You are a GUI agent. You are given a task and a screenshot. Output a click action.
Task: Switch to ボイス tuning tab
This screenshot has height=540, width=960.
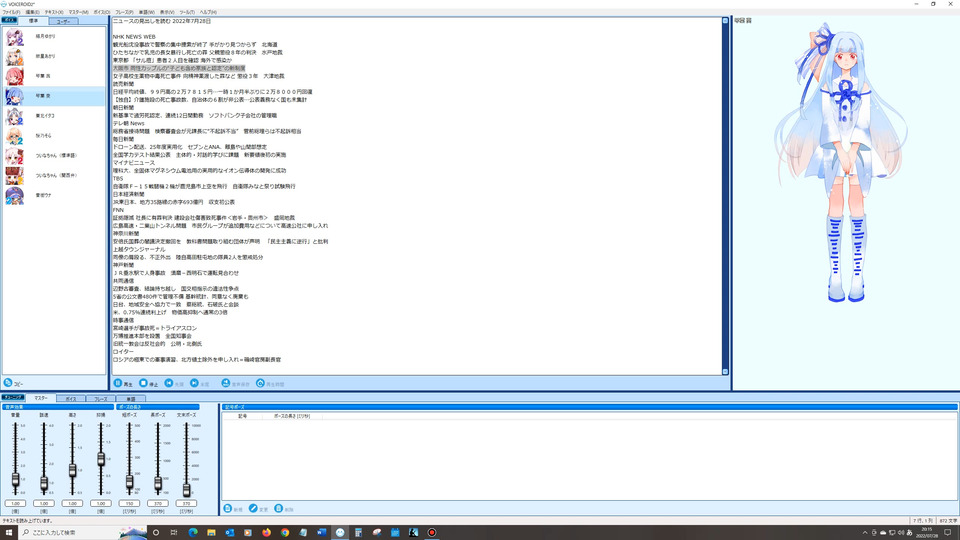(71, 399)
